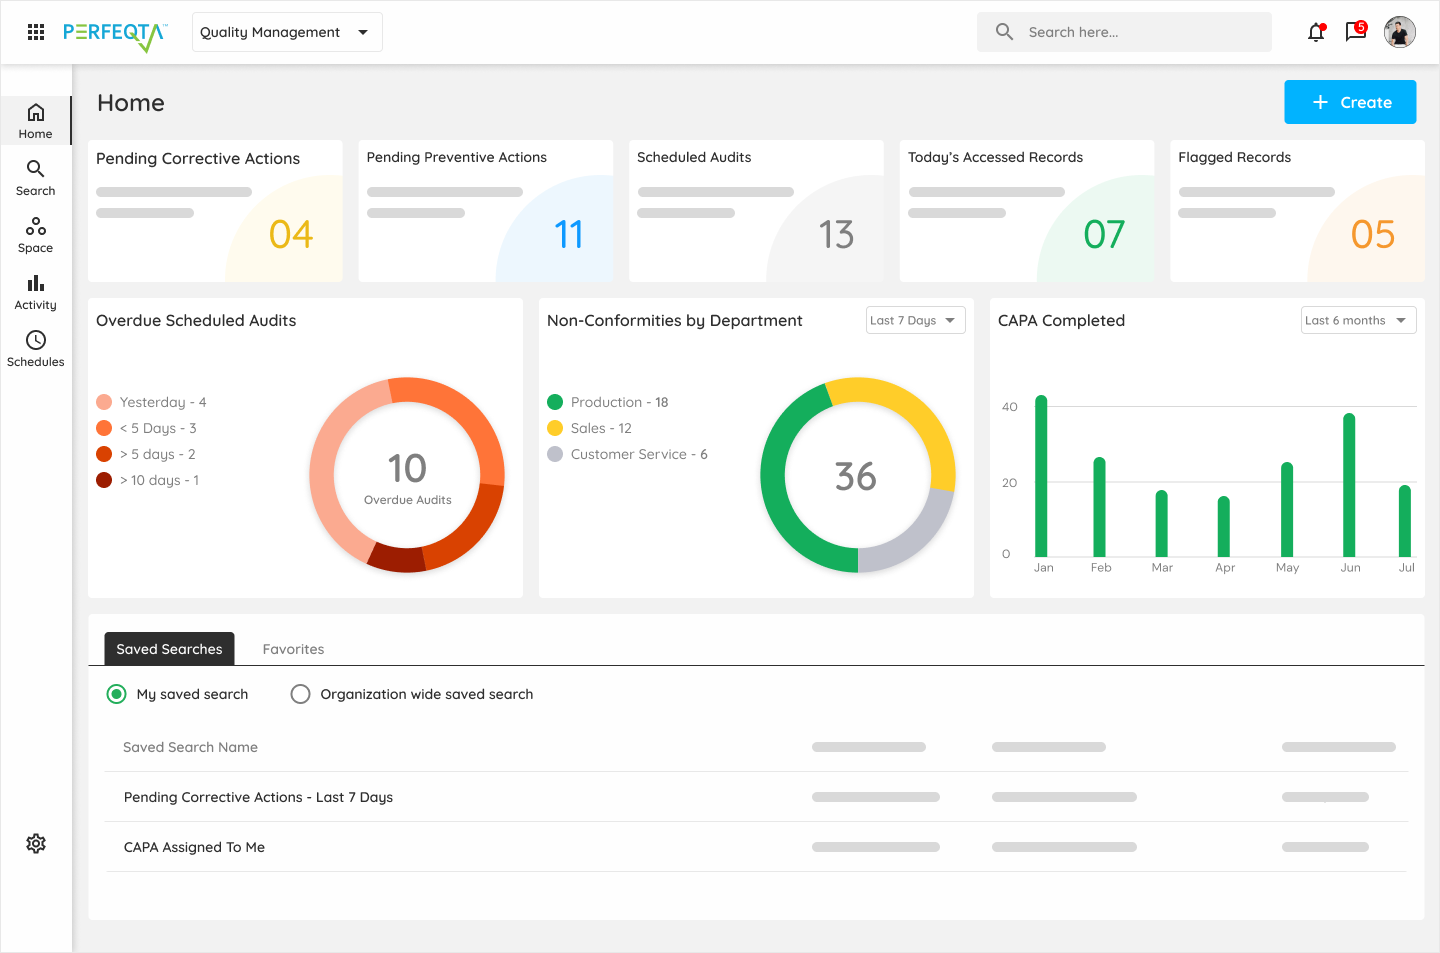Click the '> 10 days' legend color dot
The width and height of the screenshot is (1440, 953).
[104, 480]
